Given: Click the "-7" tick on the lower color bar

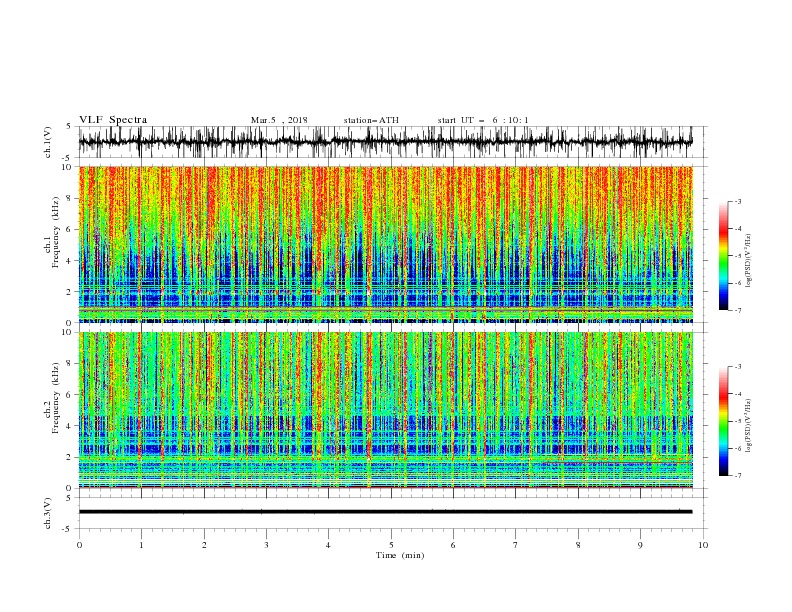Looking at the screenshot, I should point(738,476).
